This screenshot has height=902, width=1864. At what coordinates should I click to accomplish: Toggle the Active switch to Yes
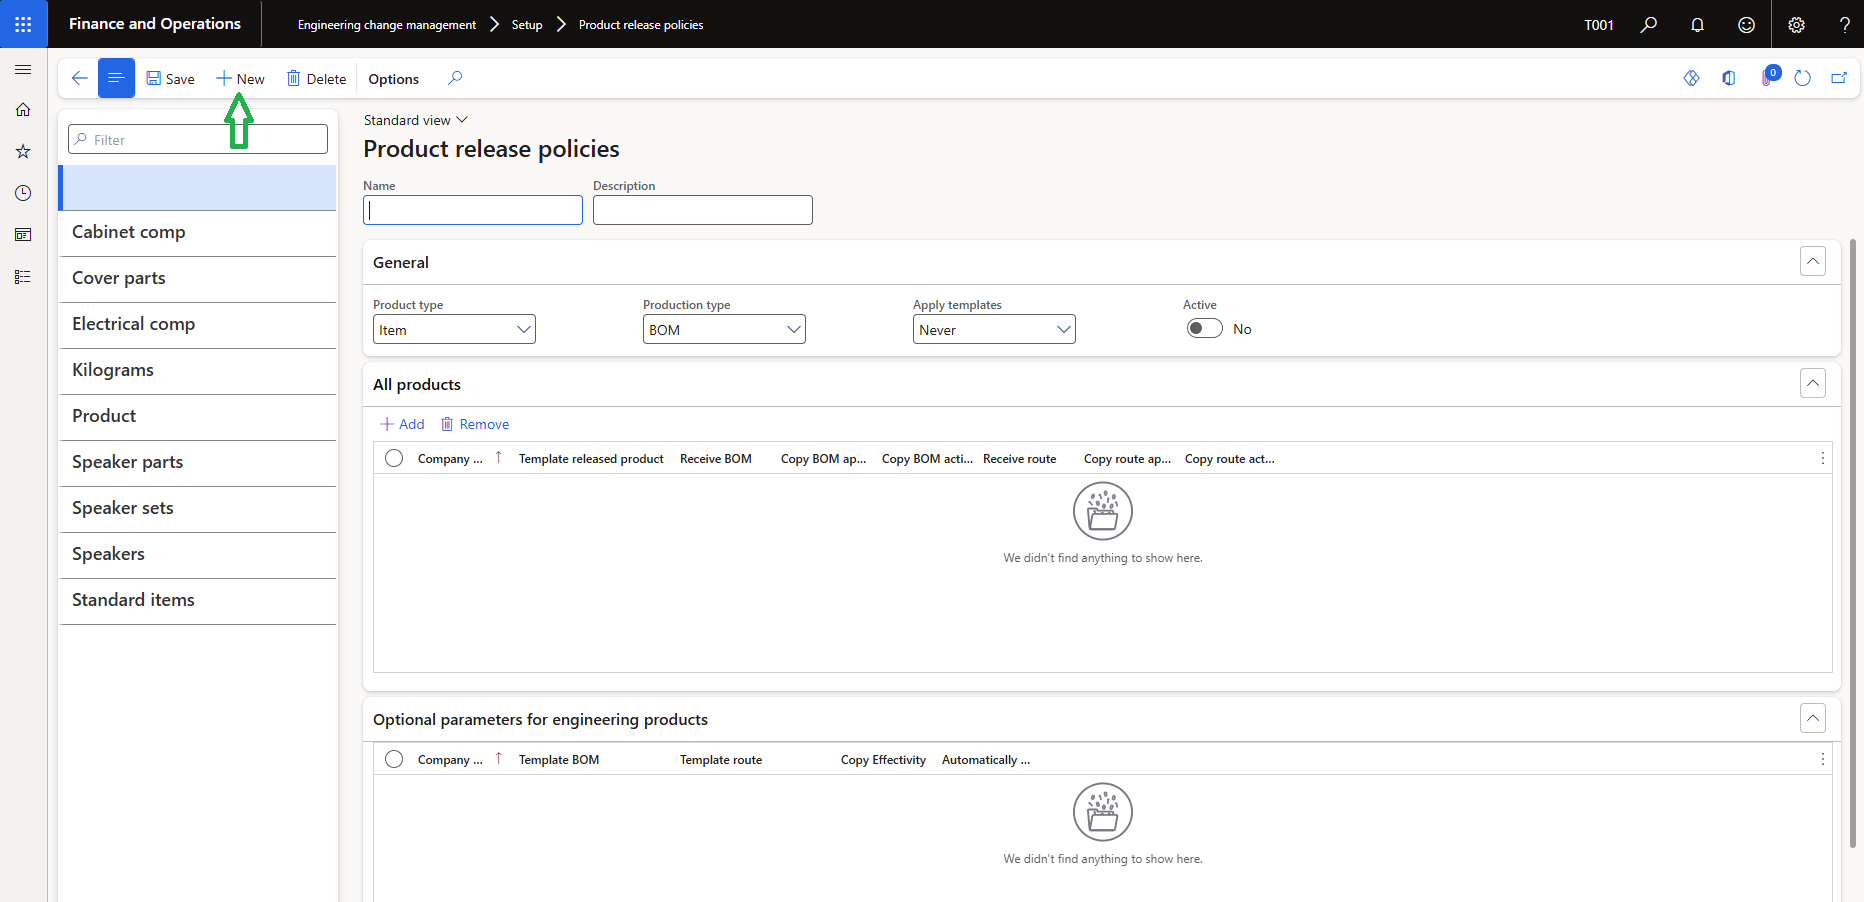1204,328
